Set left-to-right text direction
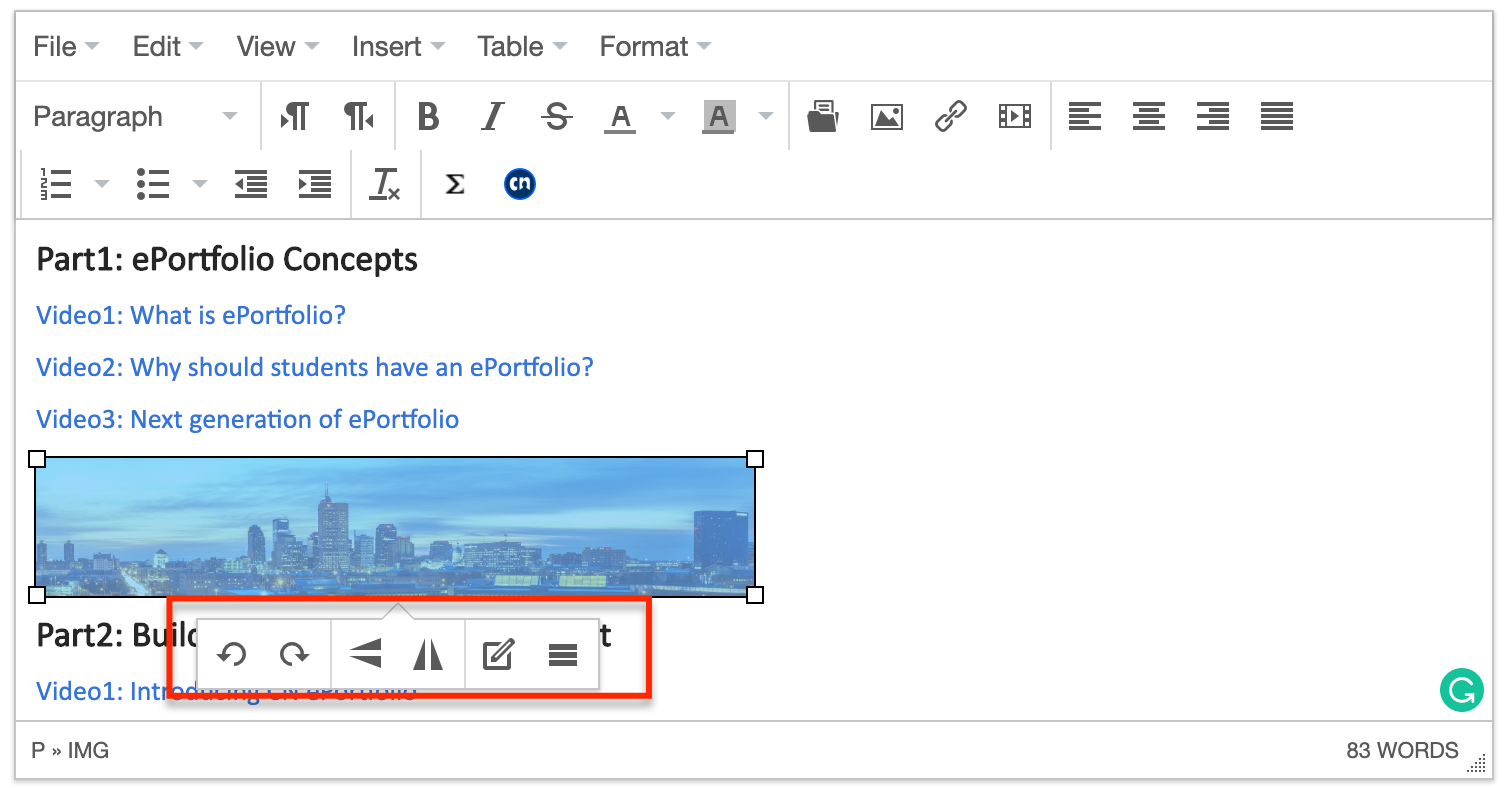The width and height of the screenshot is (1512, 788). [294, 117]
